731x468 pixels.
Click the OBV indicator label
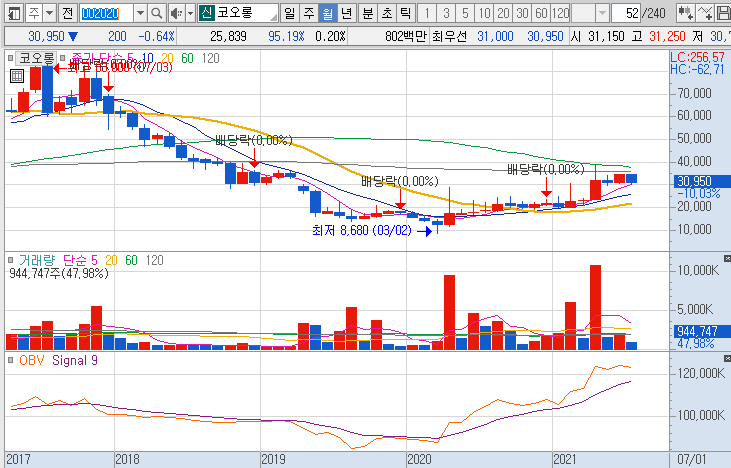31,360
